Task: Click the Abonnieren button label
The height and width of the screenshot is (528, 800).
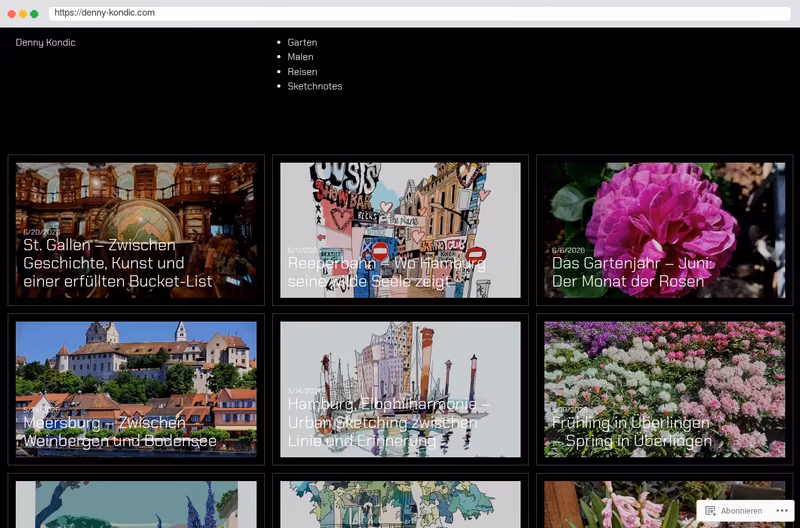Action: (741, 511)
